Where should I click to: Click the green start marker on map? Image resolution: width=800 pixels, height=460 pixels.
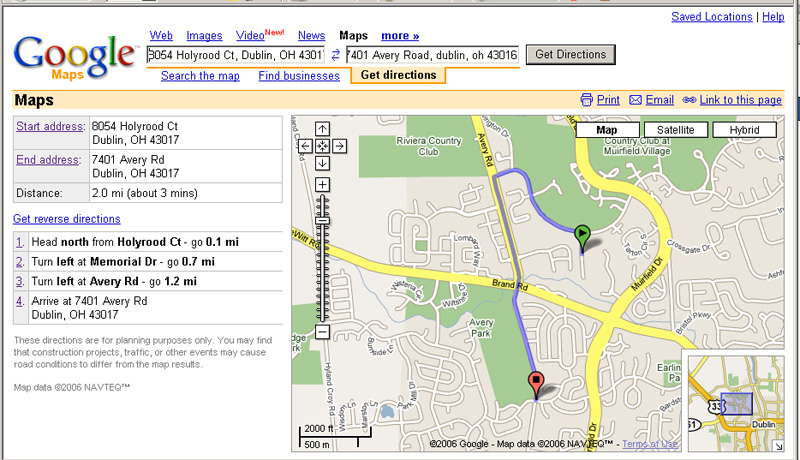[x=582, y=235]
